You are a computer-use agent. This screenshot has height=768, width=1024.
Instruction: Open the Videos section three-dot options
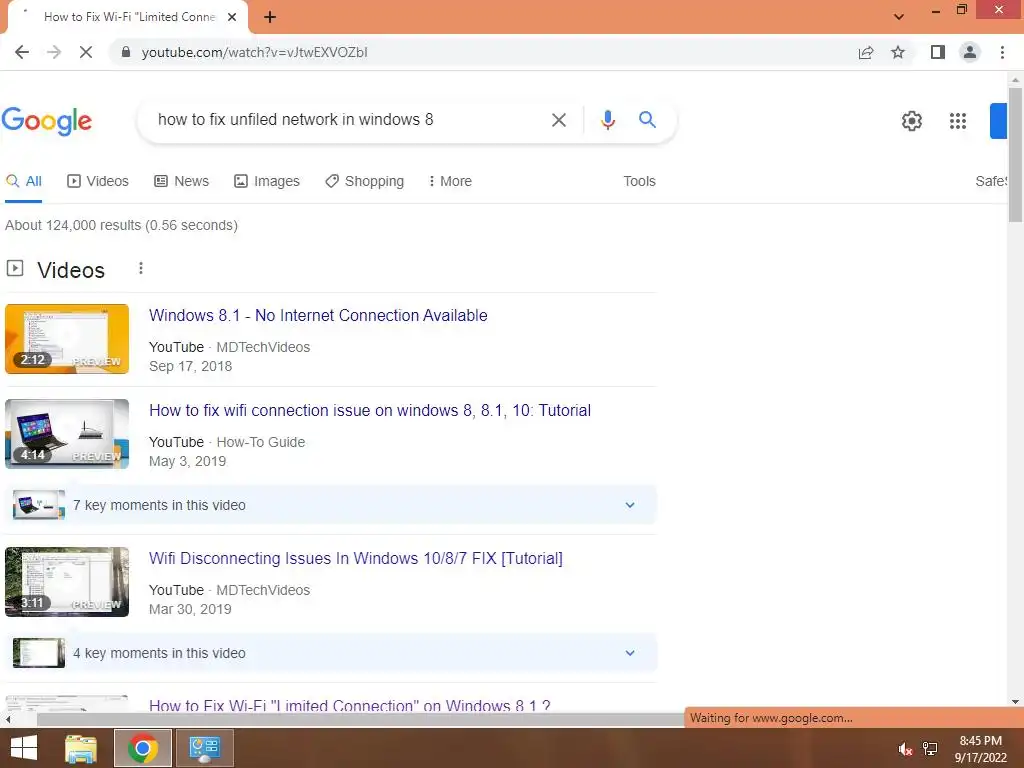(140, 268)
